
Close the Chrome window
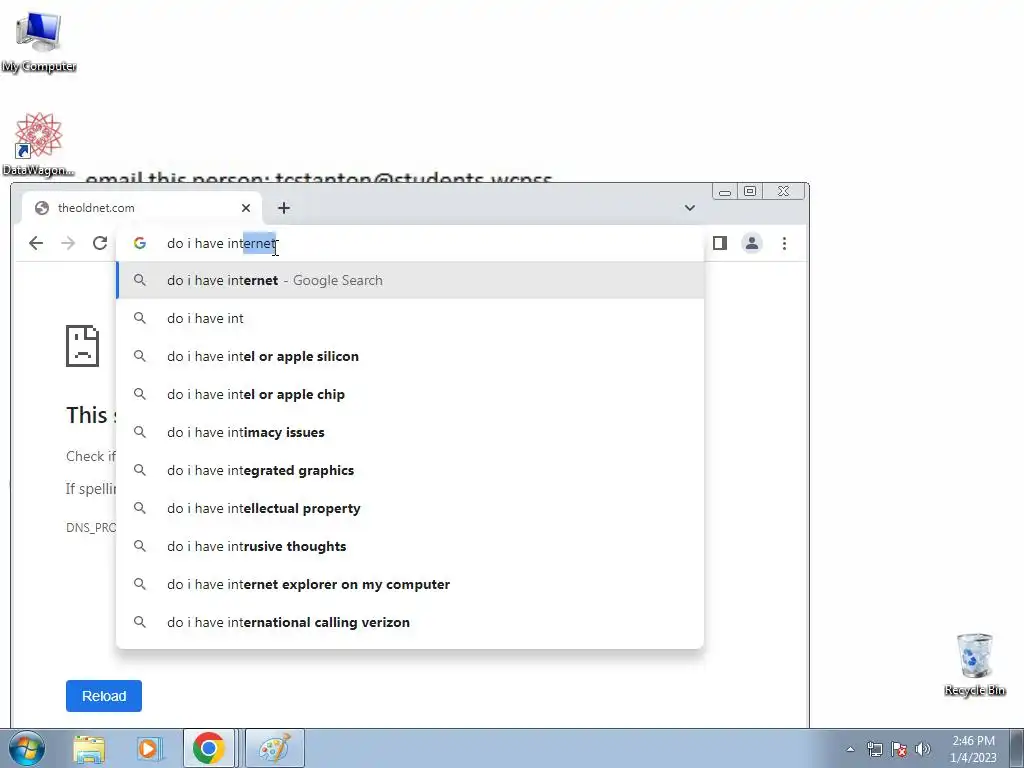(x=783, y=191)
